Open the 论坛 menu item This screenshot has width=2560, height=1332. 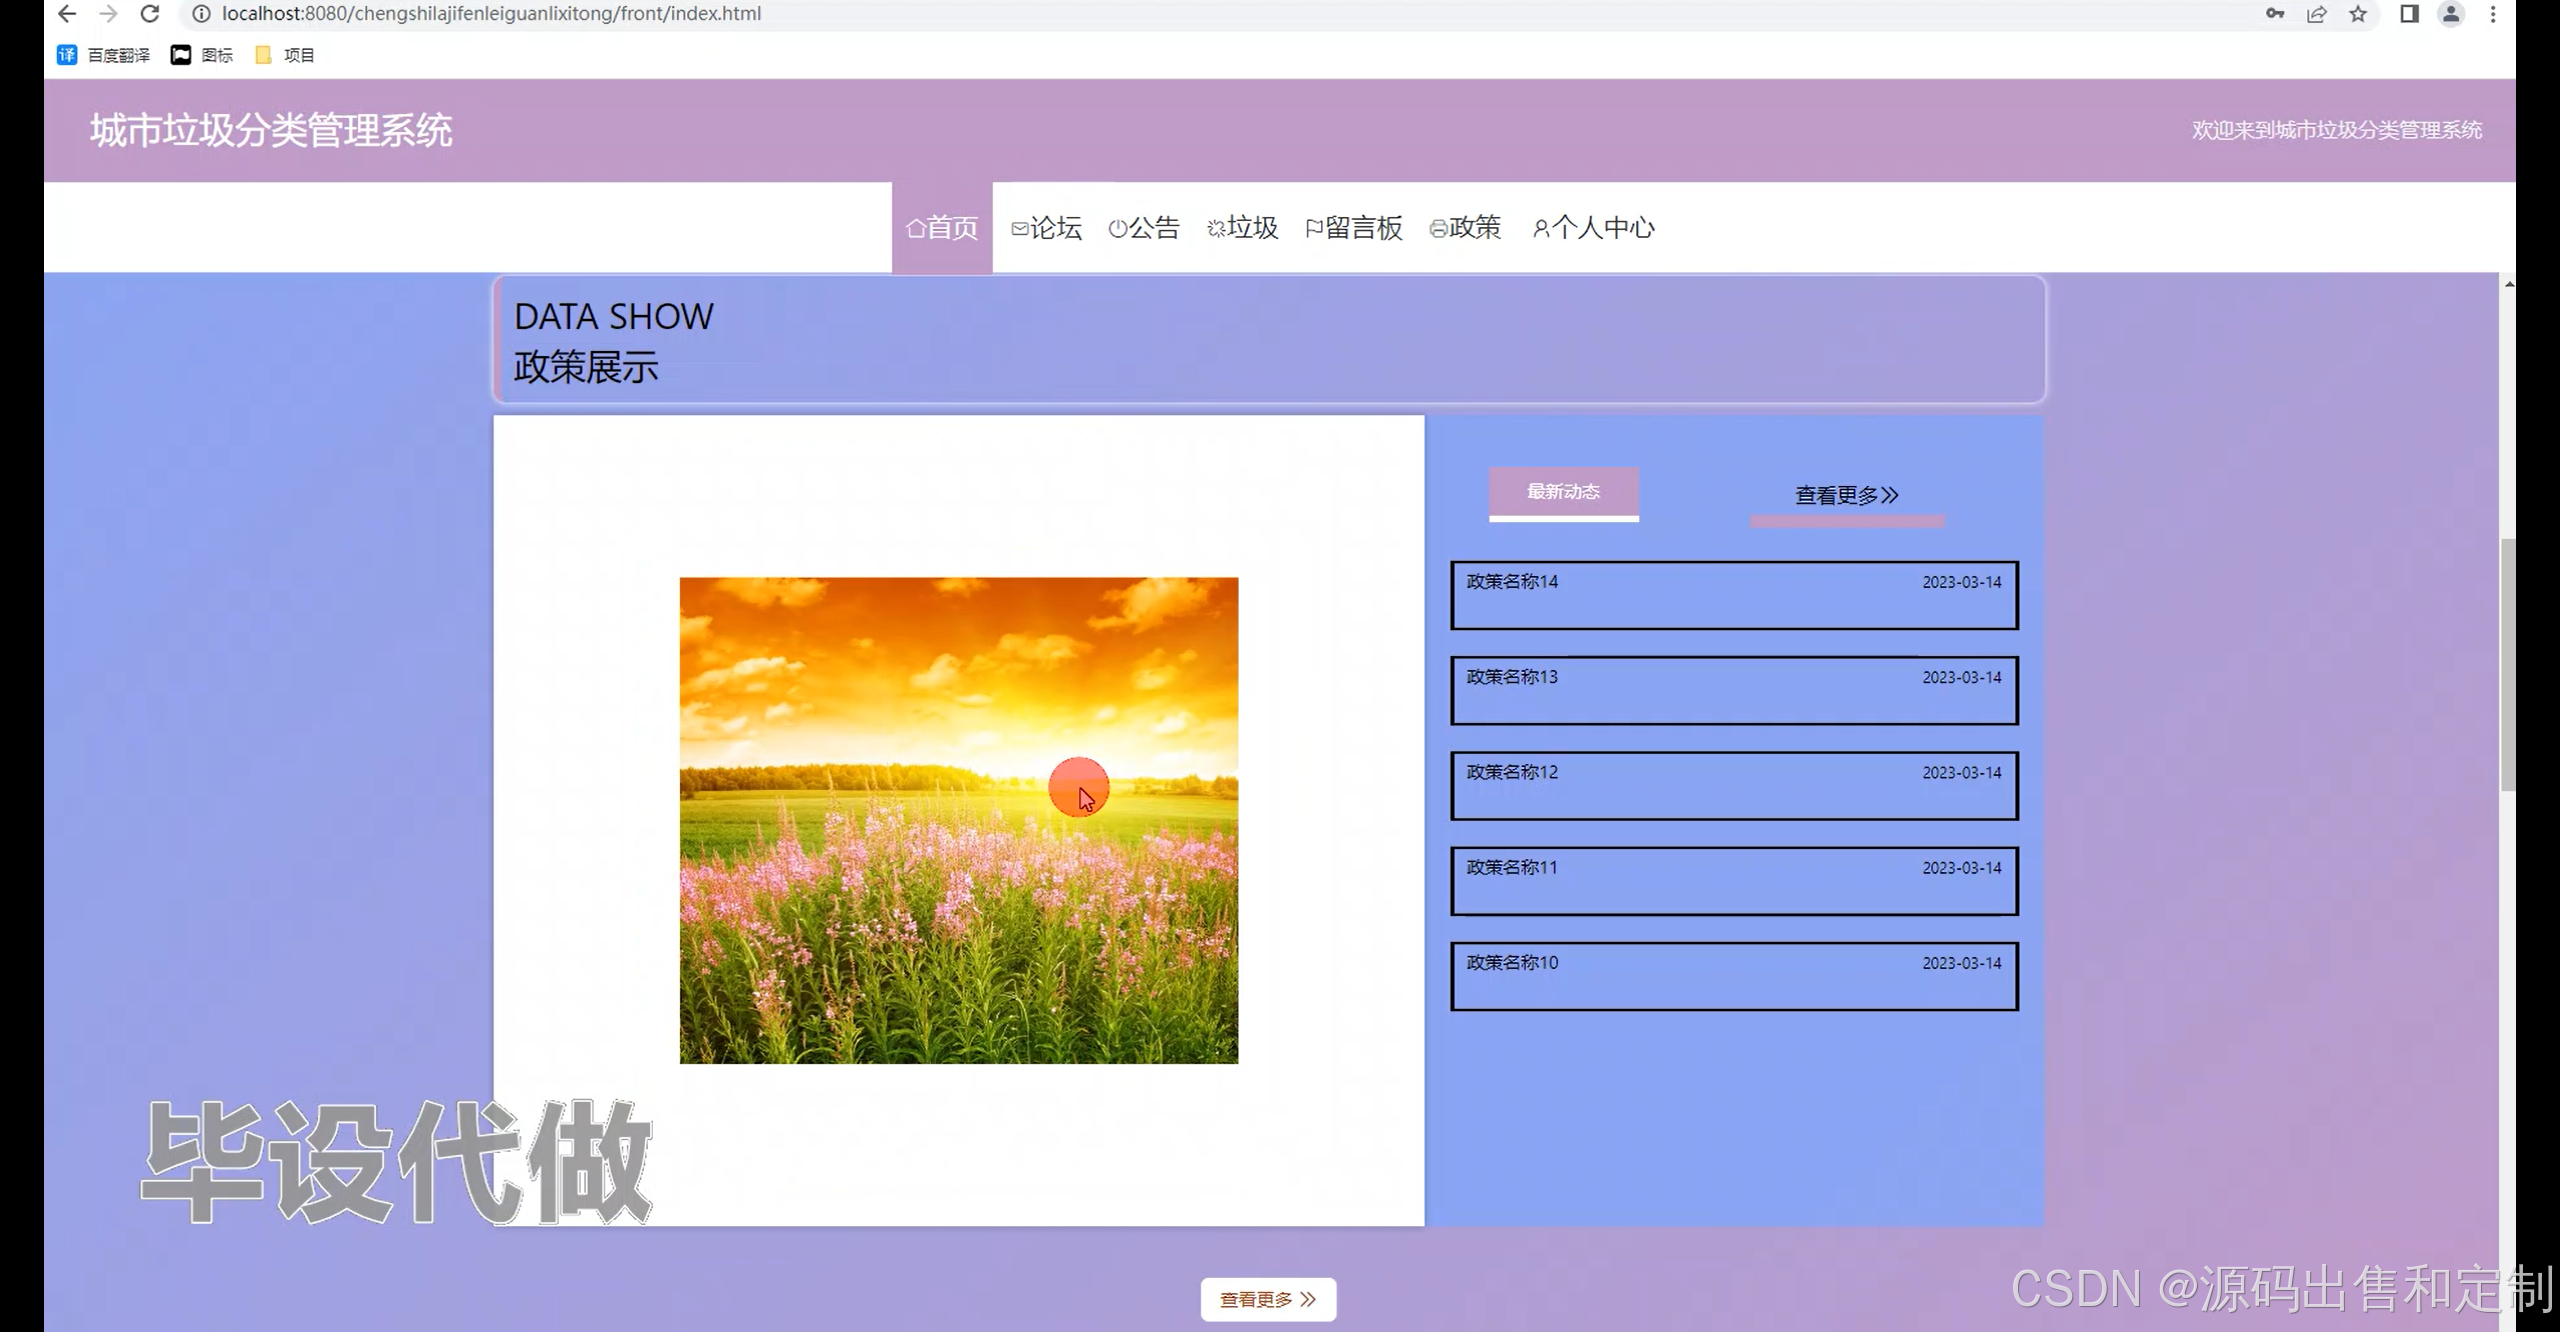[1046, 228]
